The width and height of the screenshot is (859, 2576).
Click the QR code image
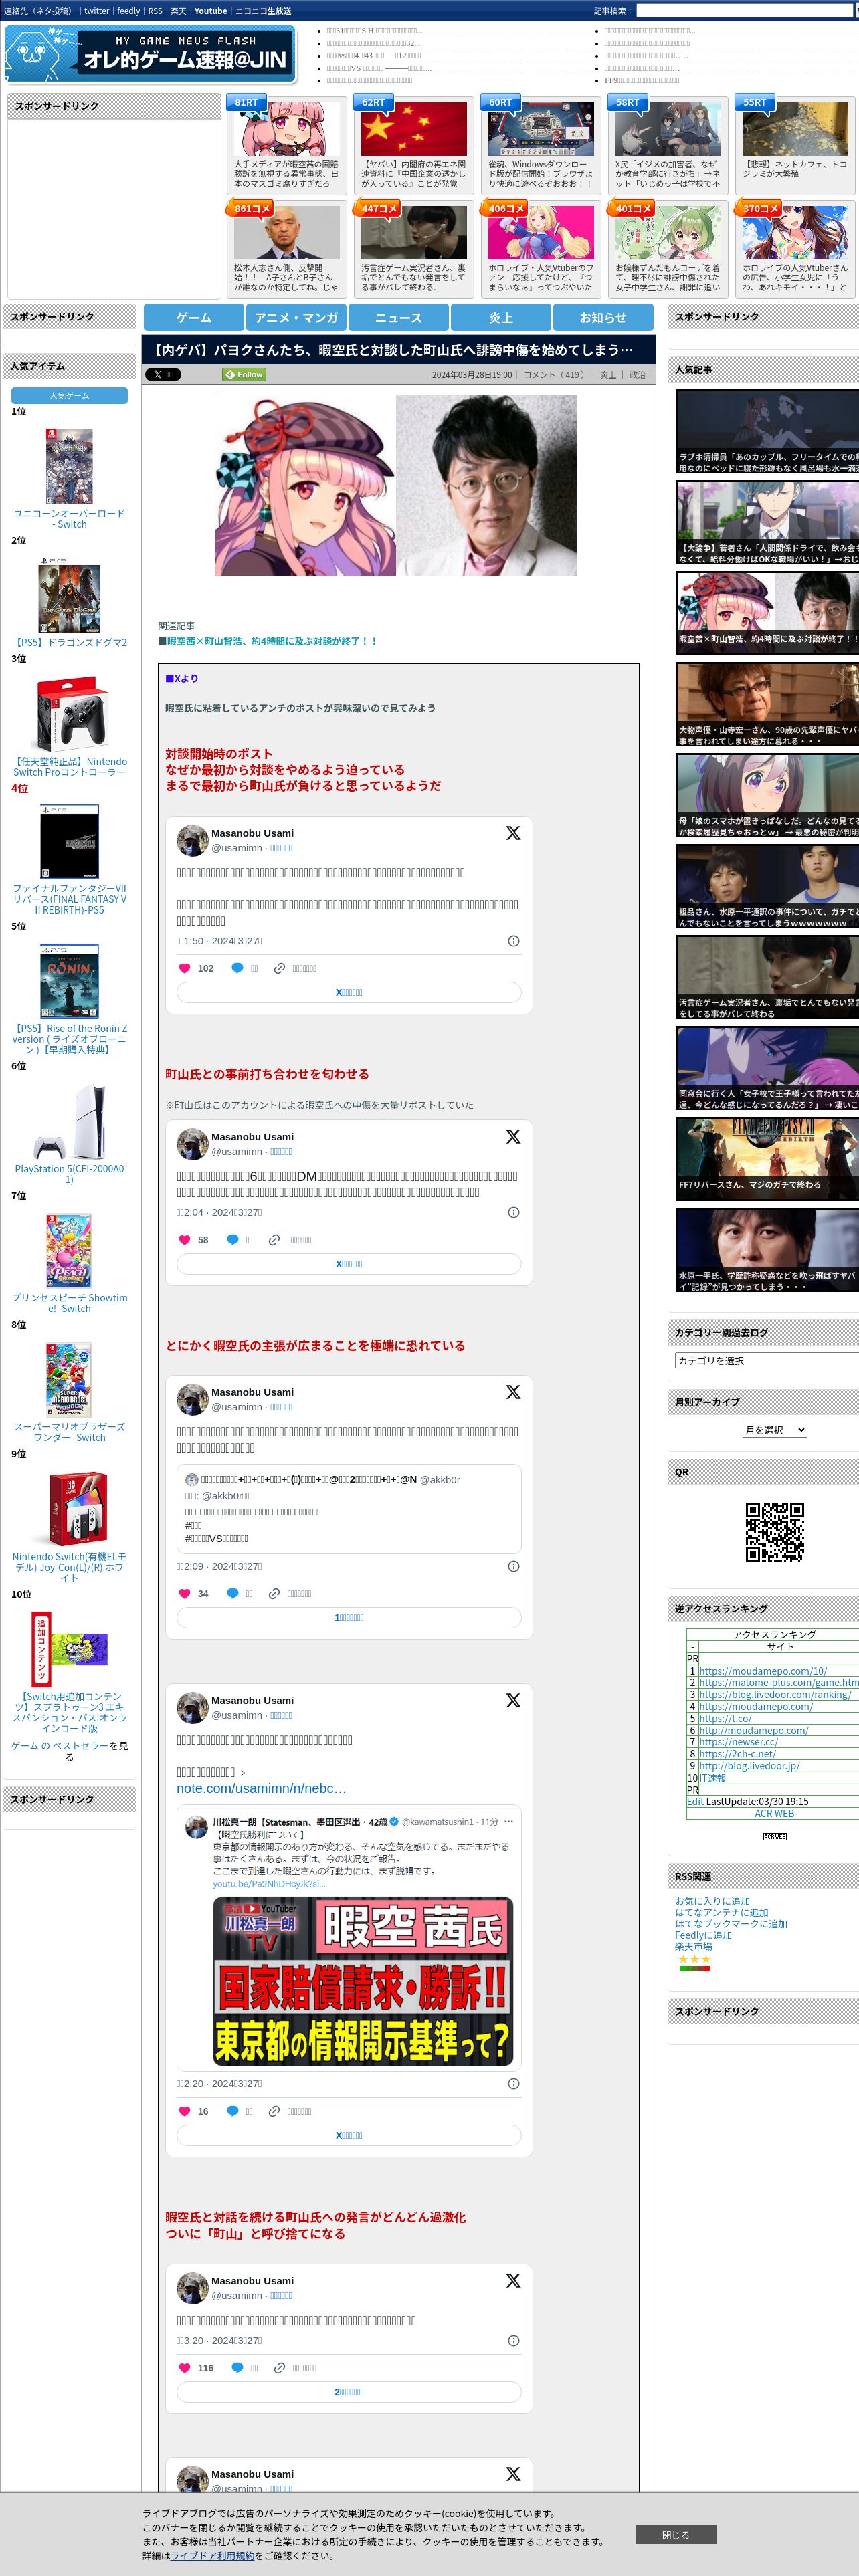[x=775, y=1532]
